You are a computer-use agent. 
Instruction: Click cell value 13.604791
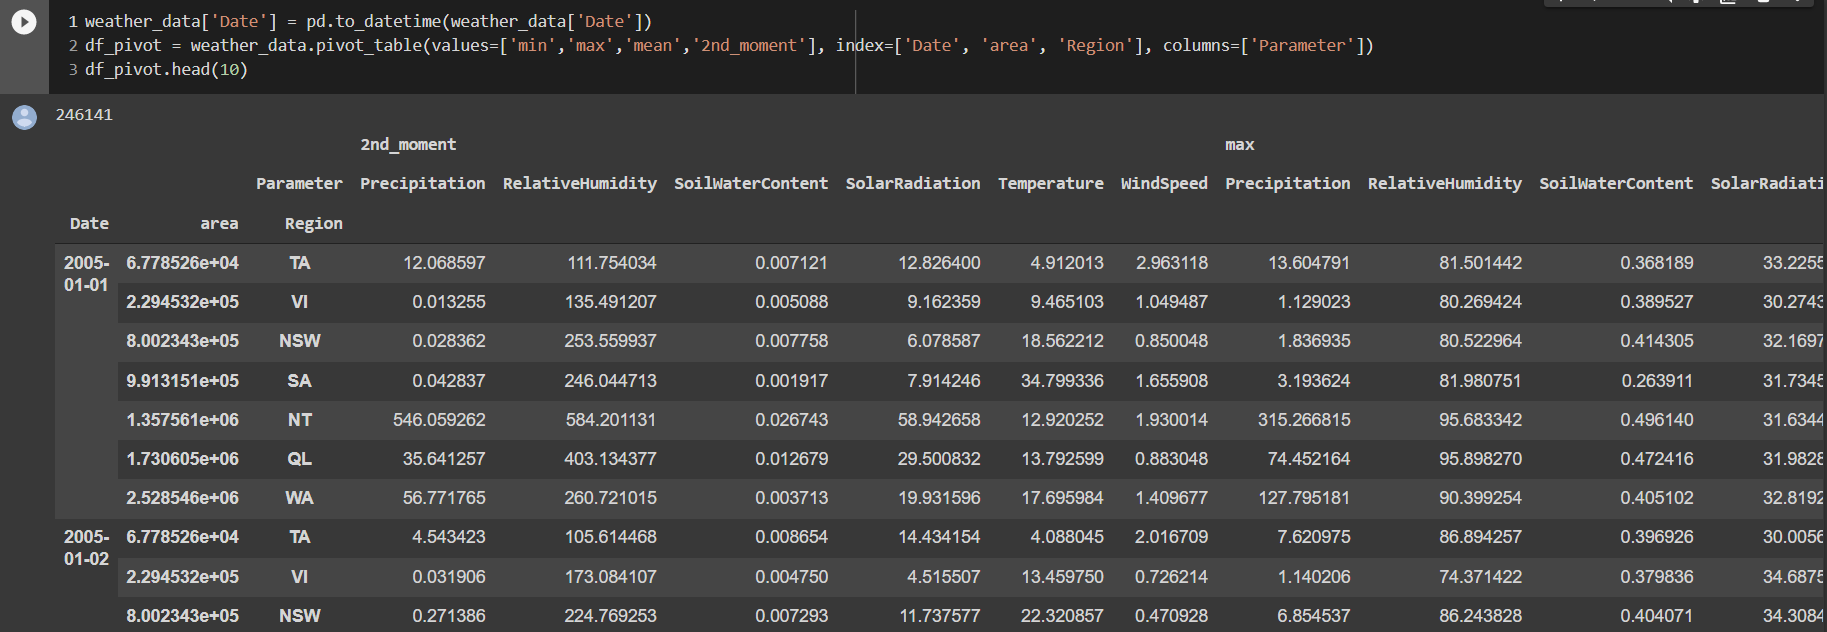[1309, 262]
